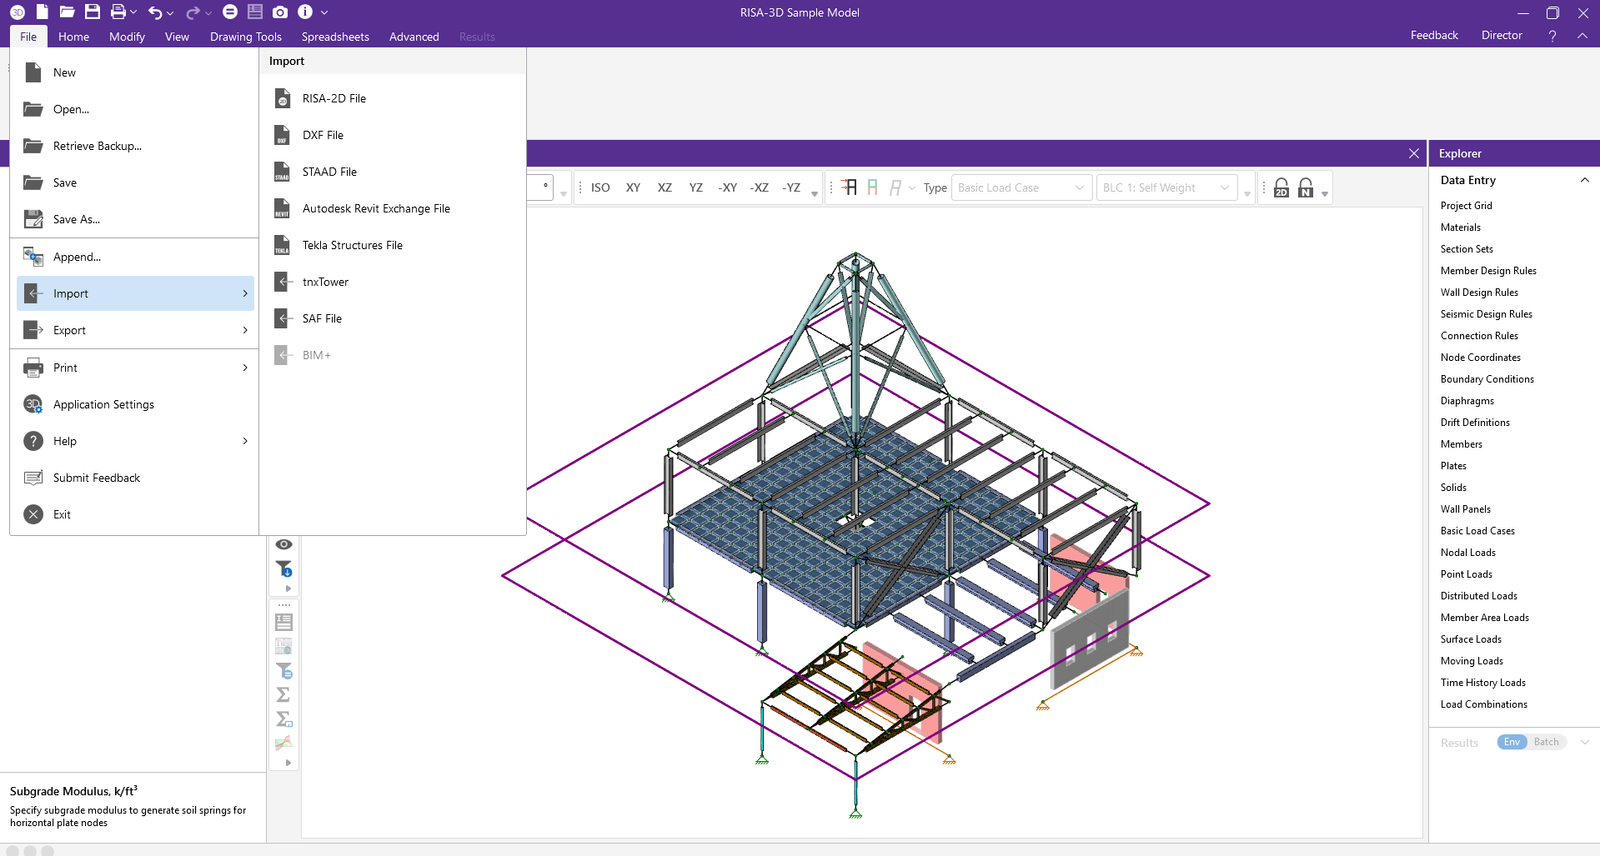Screen dimensions: 1600x856
Task: Click the spreadsheet layout icon in title bar
Action: (x=255, y=12)
